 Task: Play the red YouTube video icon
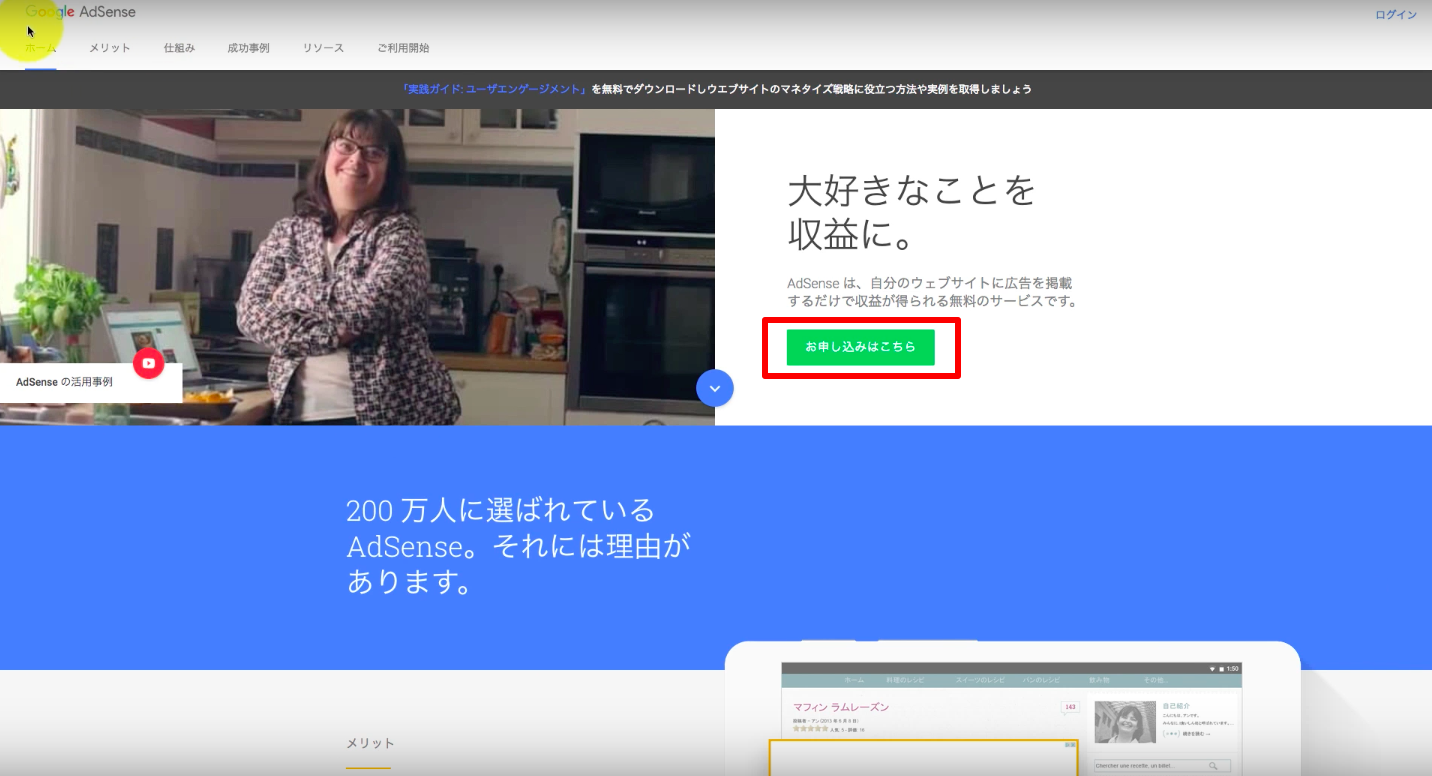(148, 363)
